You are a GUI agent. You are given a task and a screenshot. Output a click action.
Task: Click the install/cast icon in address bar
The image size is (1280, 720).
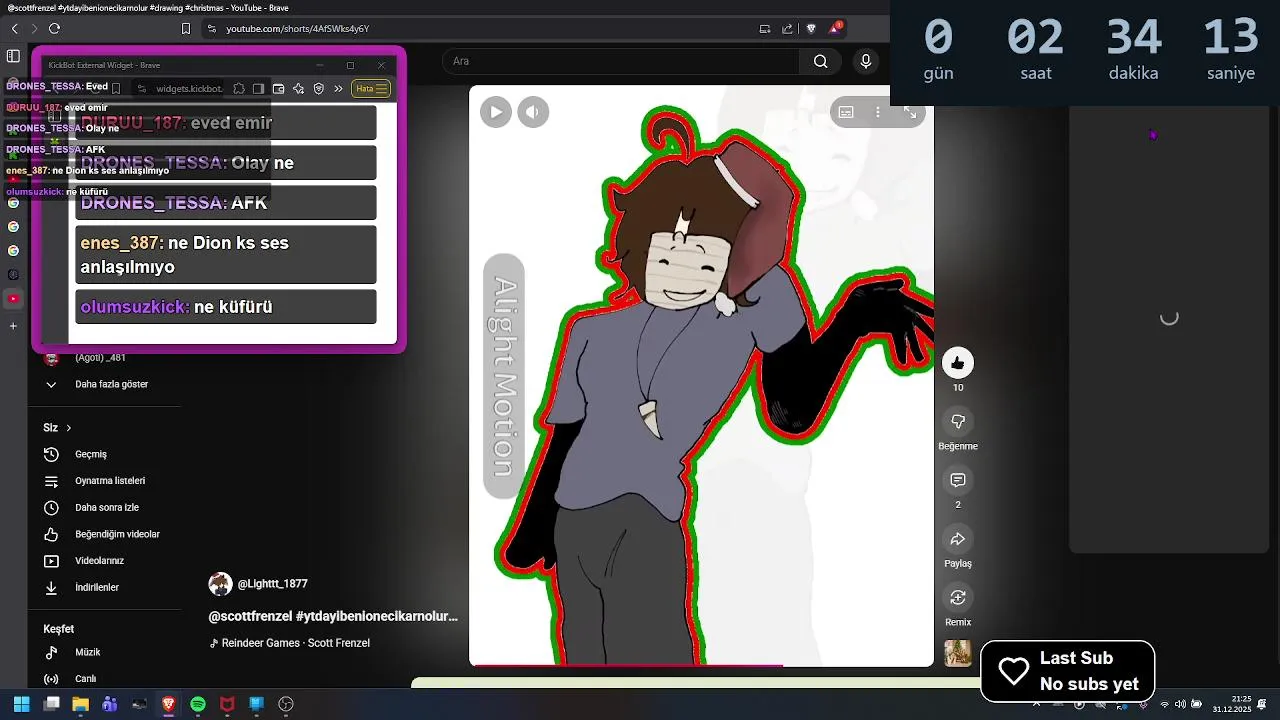765,29
